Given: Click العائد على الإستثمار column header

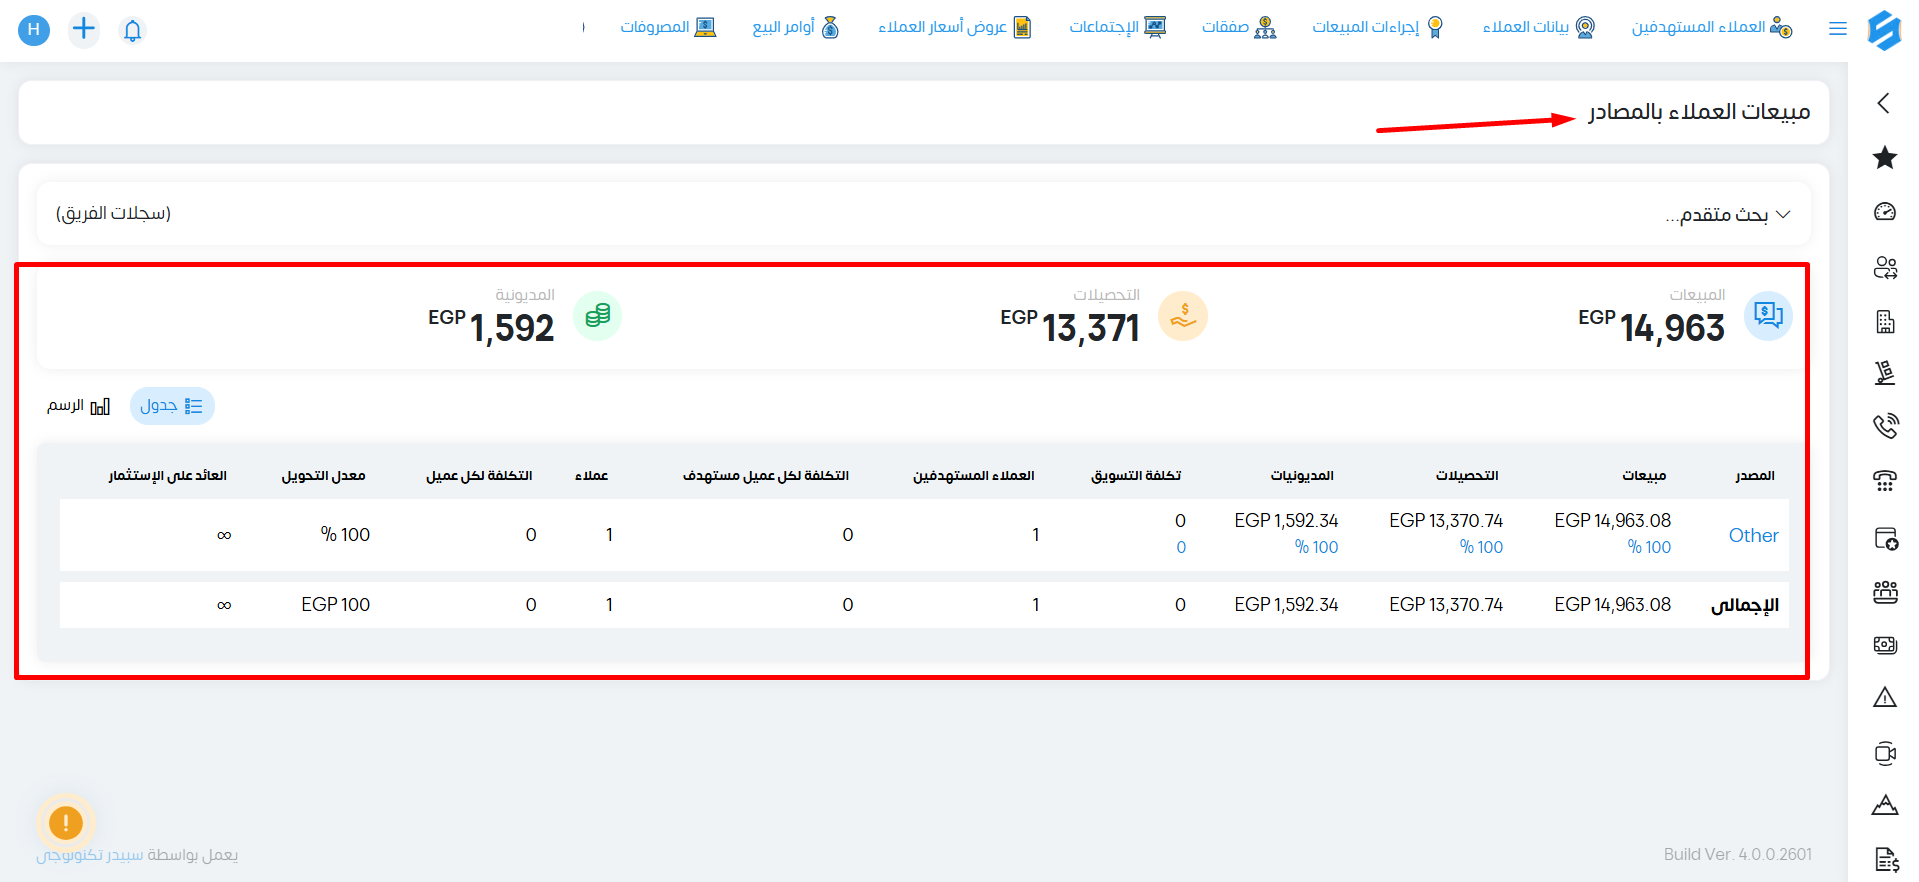Looking at the screenshot, I should pyautogui.click(x=168, y=475).
